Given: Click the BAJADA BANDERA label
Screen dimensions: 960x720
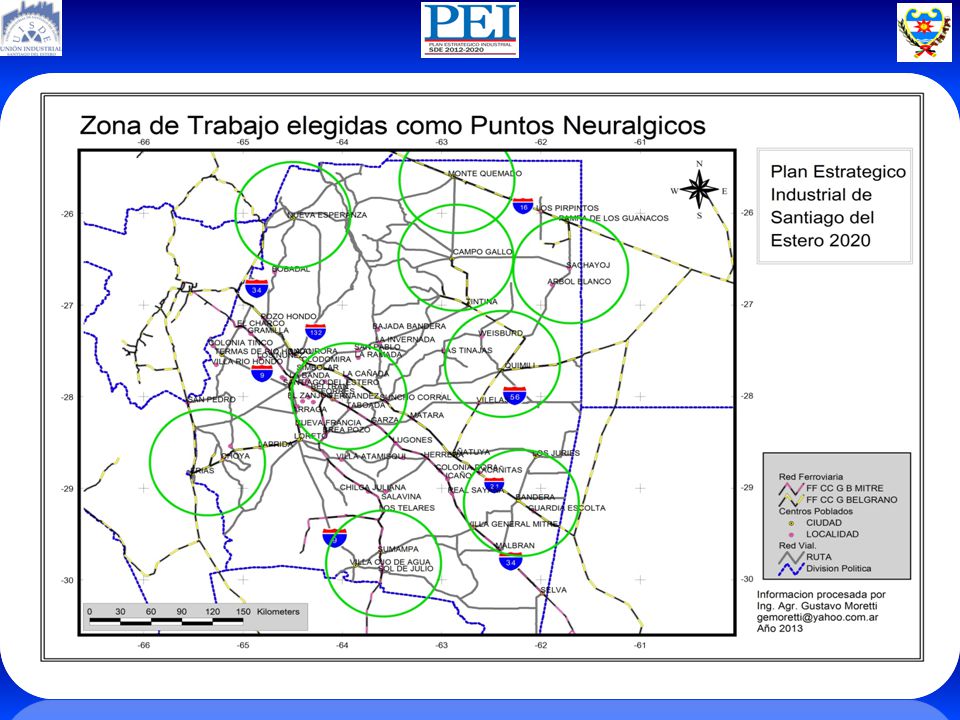Looking at the screenshot, I should click(410, 326).
